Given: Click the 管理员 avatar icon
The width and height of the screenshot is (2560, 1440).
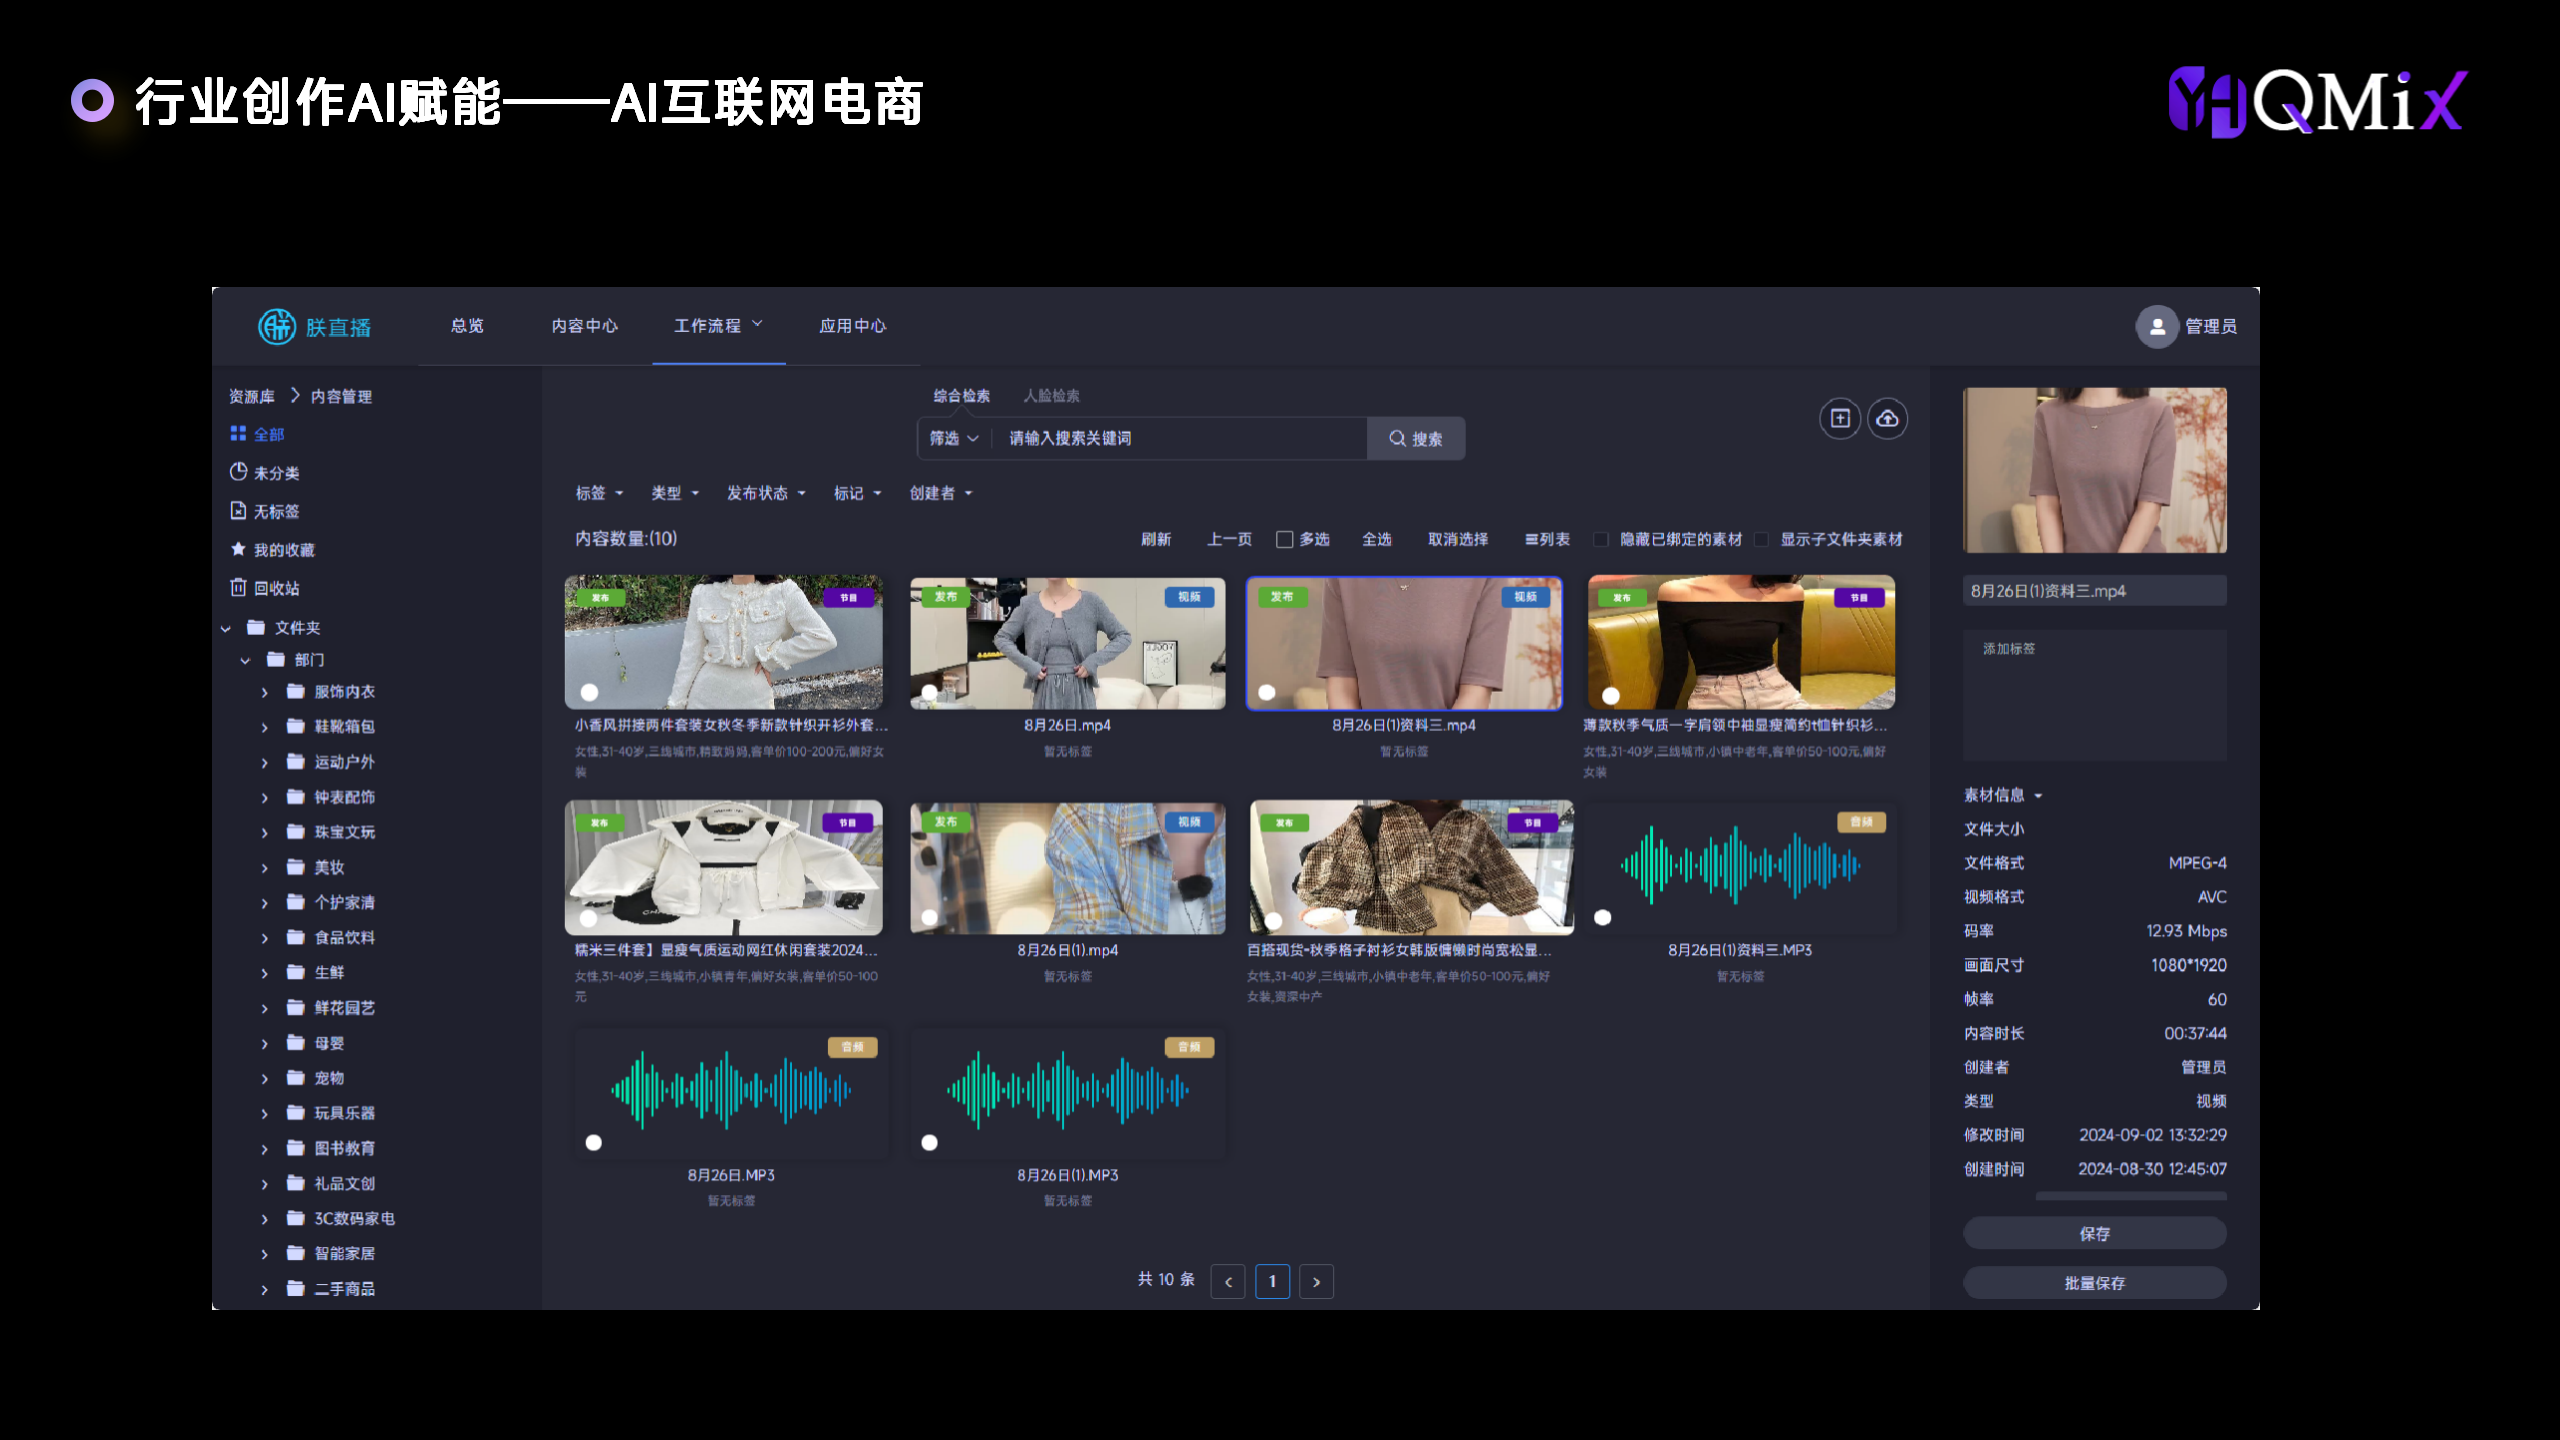Looking at the screenshot, I should coord(2157,327).
